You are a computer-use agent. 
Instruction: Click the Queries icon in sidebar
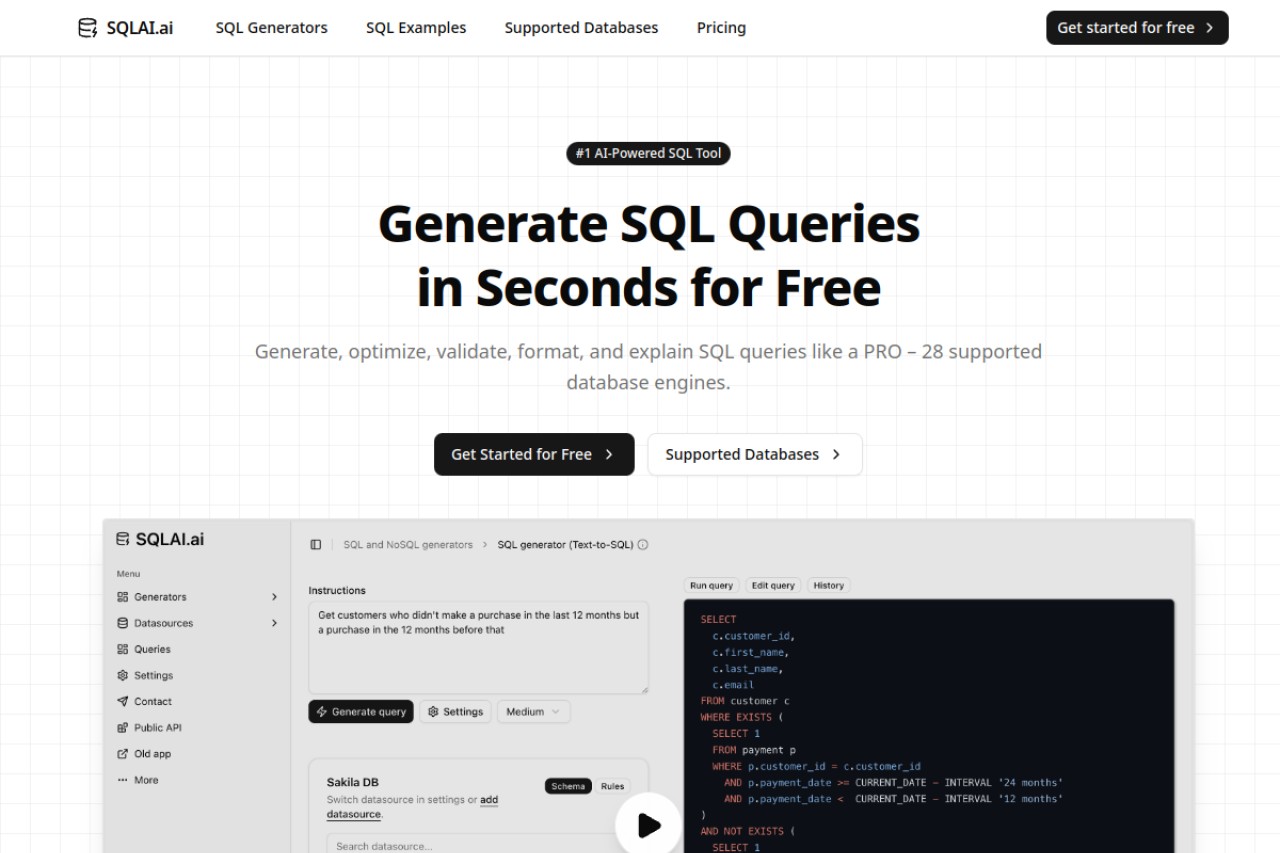[123, 649]
